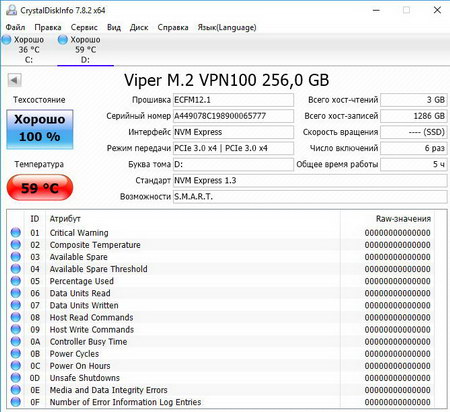Screen dimensions: 450x412
Task: Click the transfer mode field PCIe 3.0 x4
Action: point(233,148)
